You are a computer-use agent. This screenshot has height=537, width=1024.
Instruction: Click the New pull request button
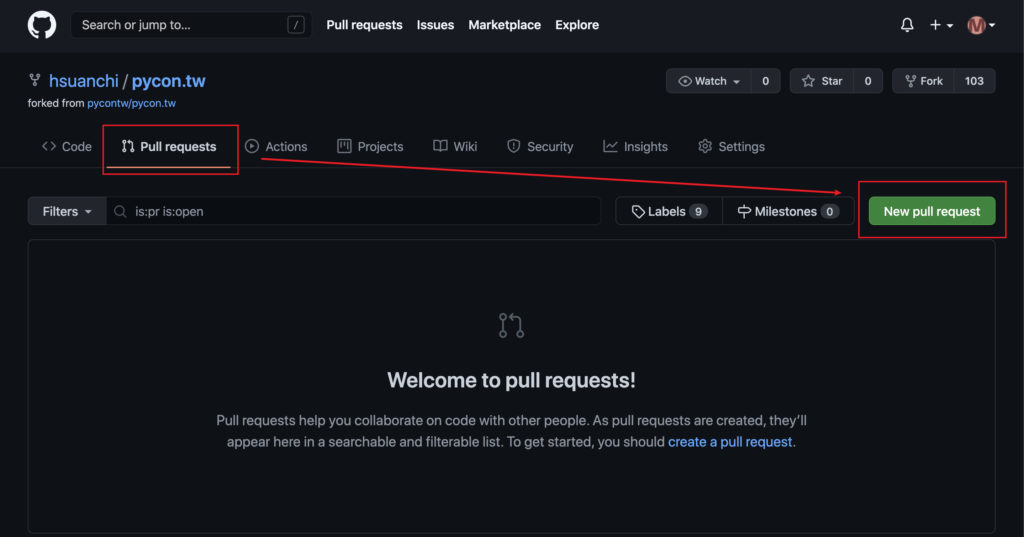coord(932,211)
